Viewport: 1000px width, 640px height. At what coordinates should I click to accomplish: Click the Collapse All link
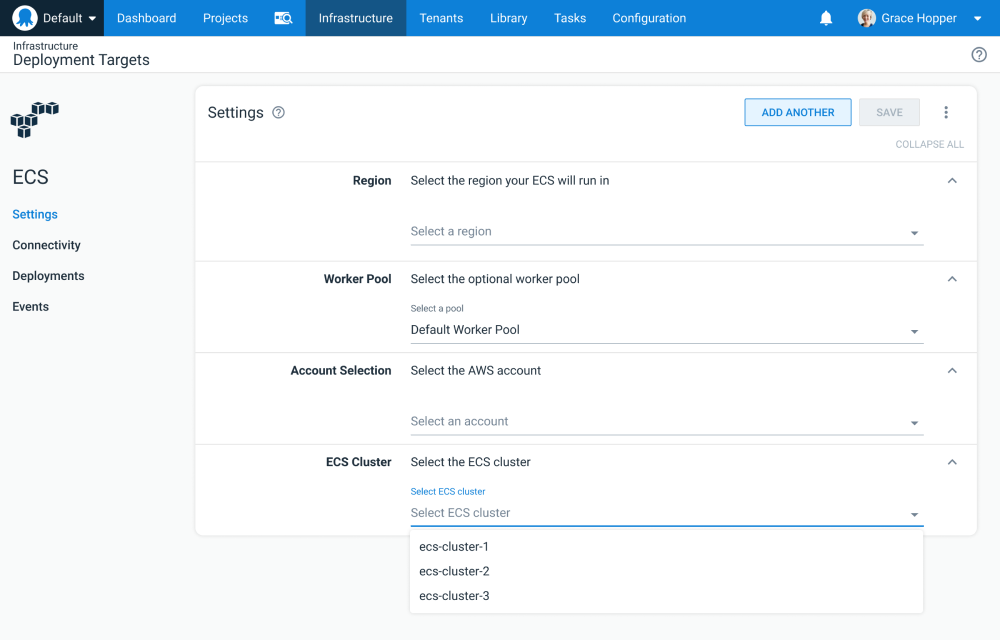click(x=929, y=144)
